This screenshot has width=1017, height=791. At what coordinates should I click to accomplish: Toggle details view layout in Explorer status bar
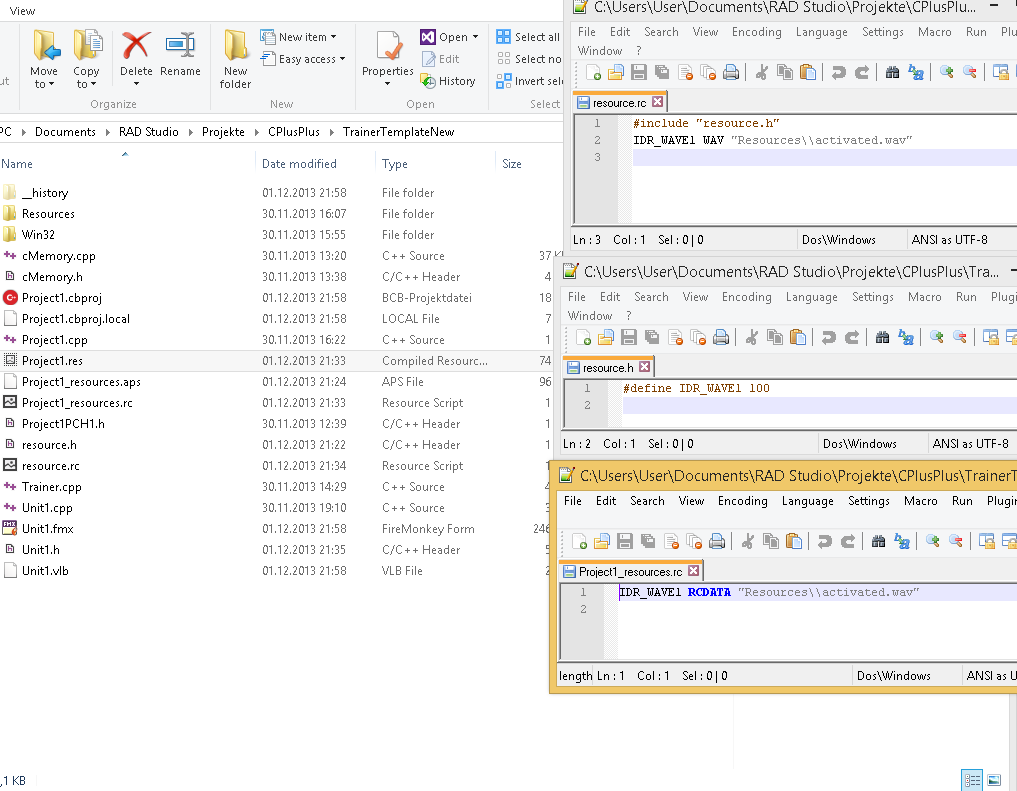[x=971, y=780]
